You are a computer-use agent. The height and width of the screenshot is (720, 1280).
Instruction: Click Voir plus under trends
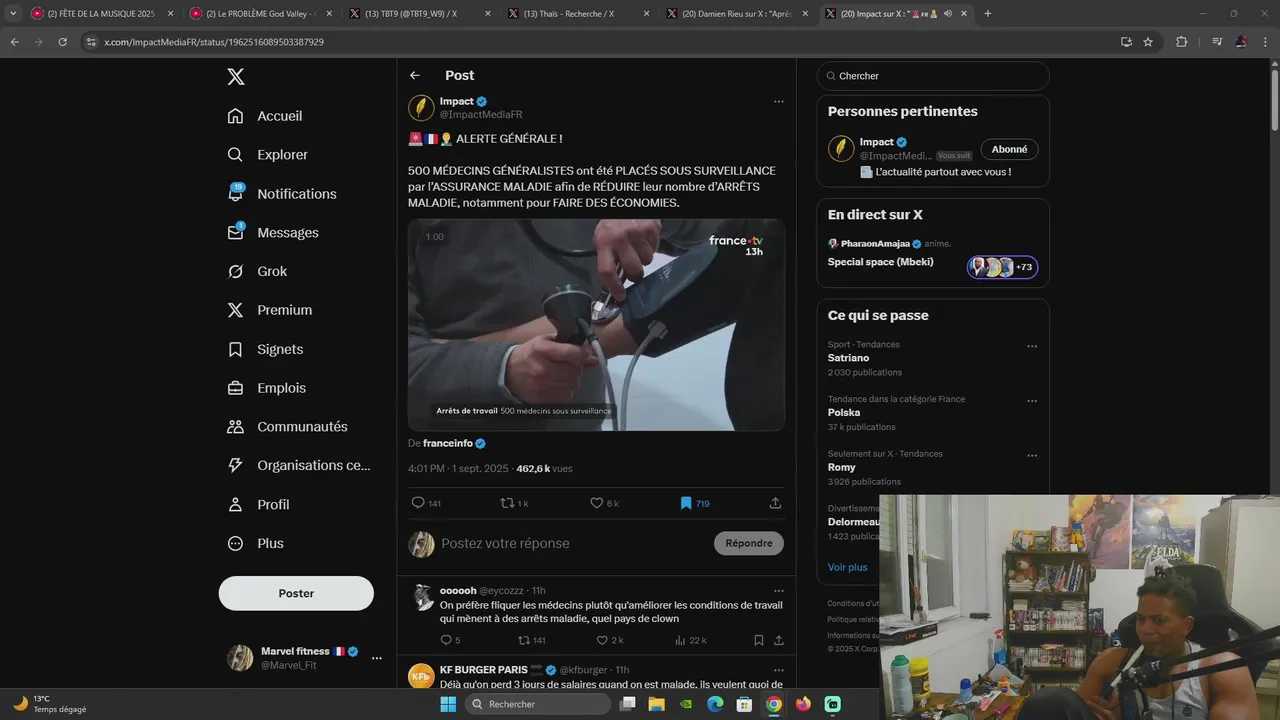click(847, 567)
